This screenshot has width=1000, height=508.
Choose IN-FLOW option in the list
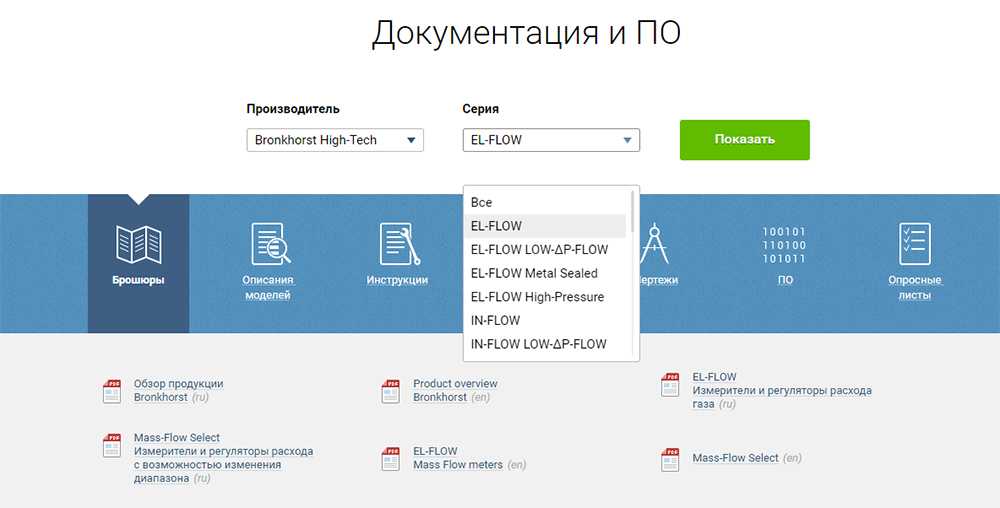[545, 320]
